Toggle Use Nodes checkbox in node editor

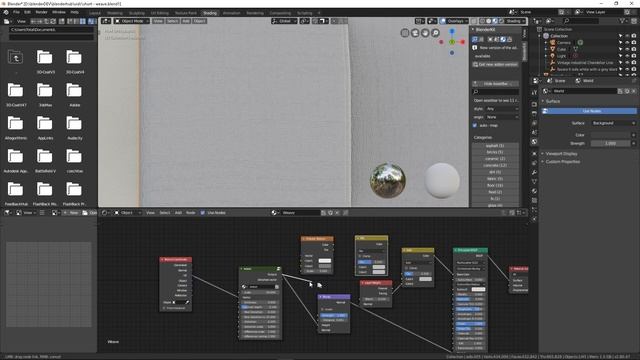[203, 213]
